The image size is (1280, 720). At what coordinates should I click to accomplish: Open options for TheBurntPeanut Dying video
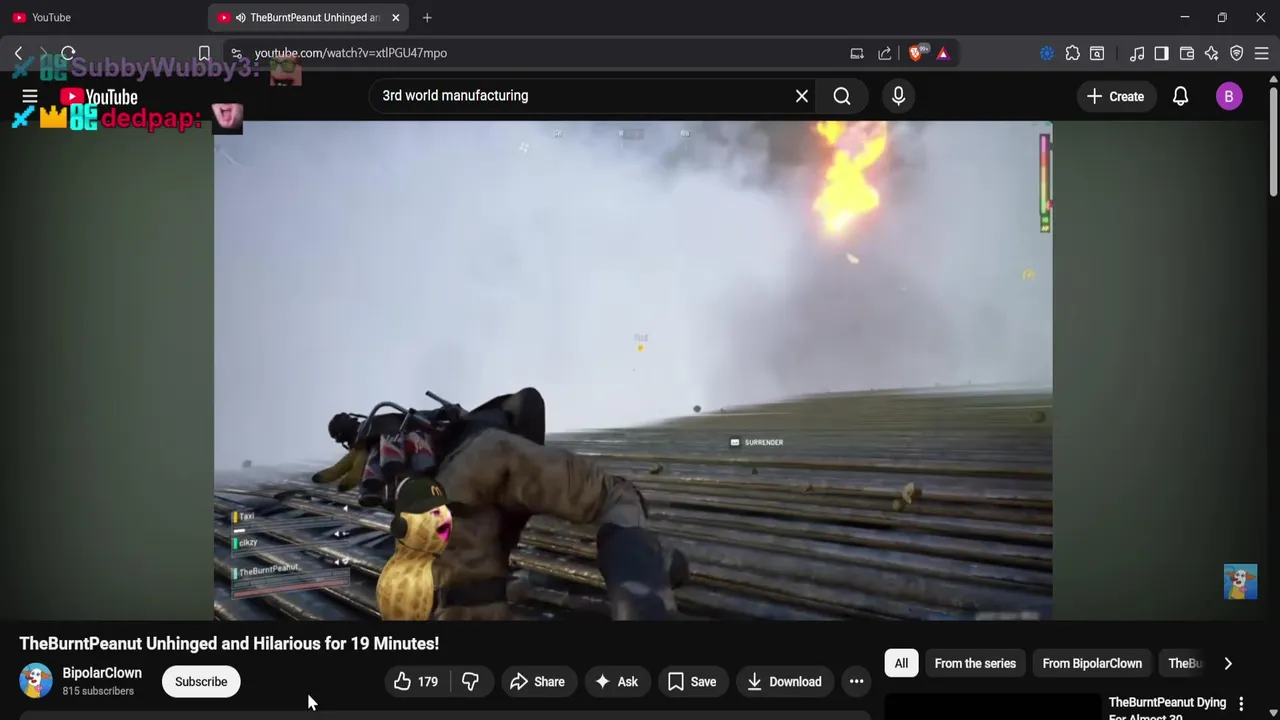coord(1241,704)
